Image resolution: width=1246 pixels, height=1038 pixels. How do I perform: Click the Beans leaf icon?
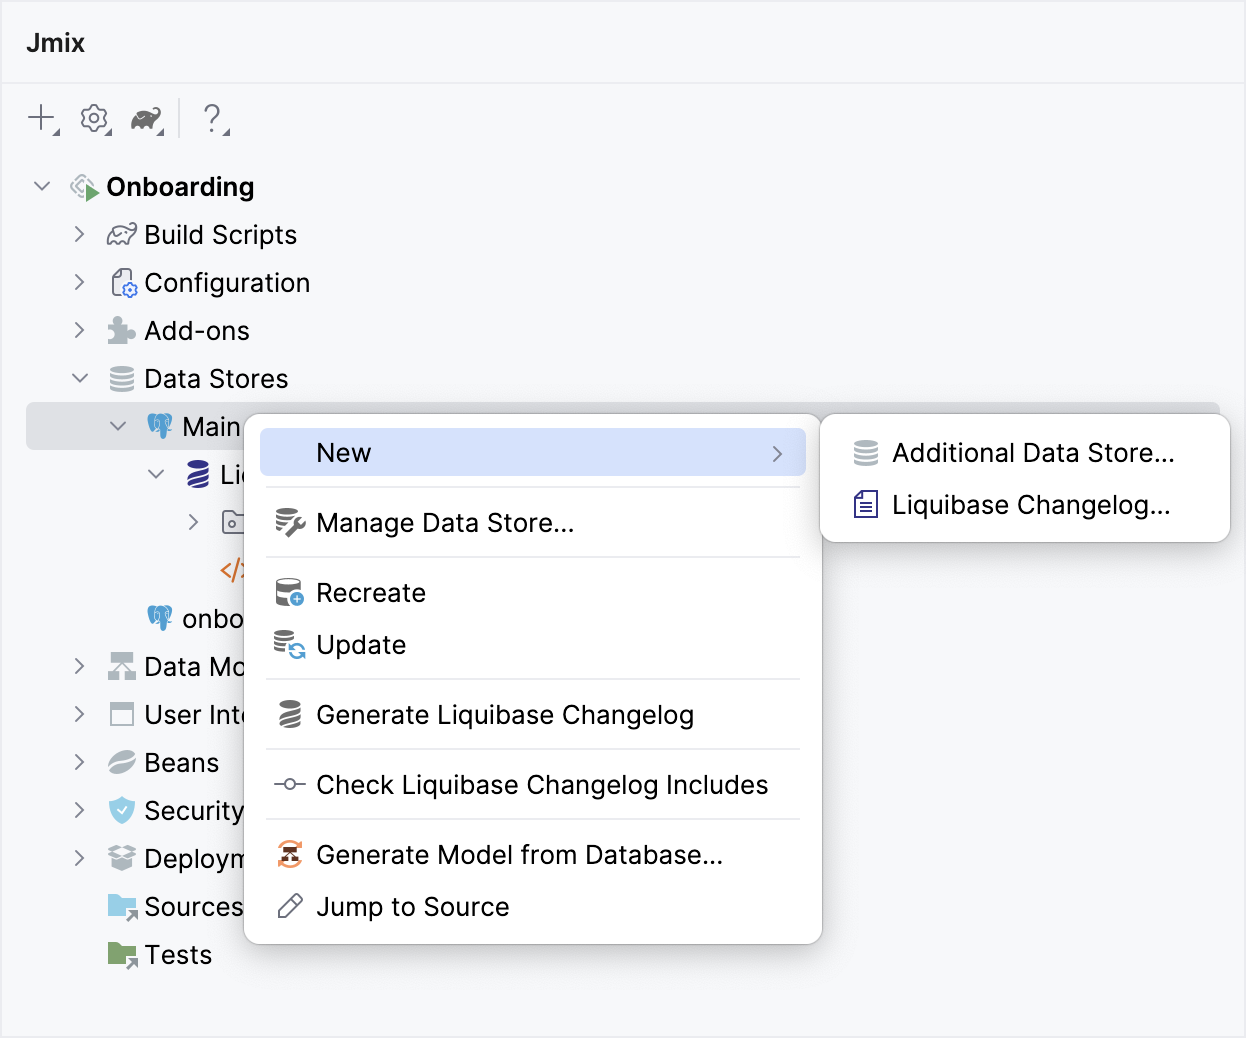(x=122, y=763)
